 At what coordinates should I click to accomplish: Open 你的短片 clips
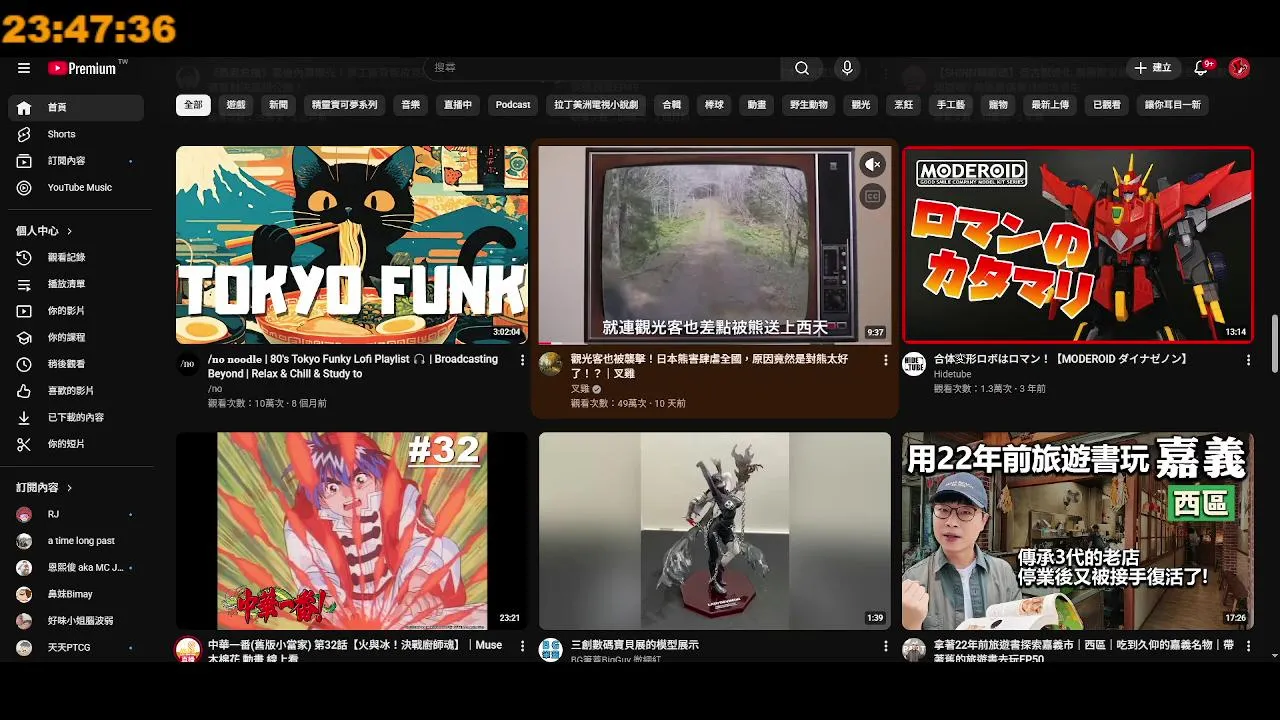coord(76,444)
